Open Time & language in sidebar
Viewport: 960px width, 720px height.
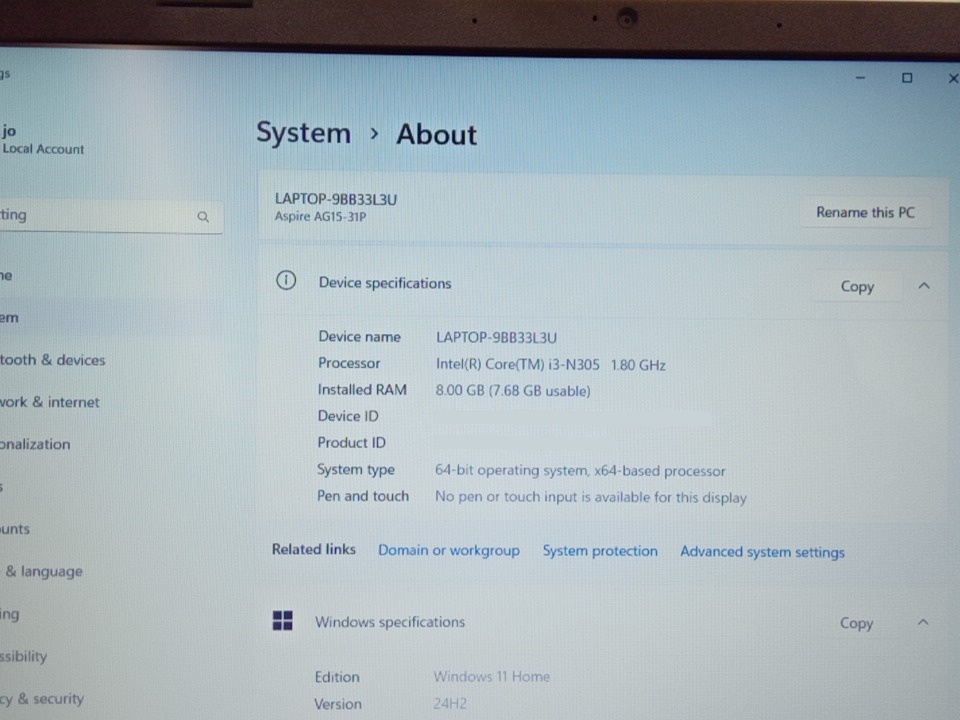(43, 572)
